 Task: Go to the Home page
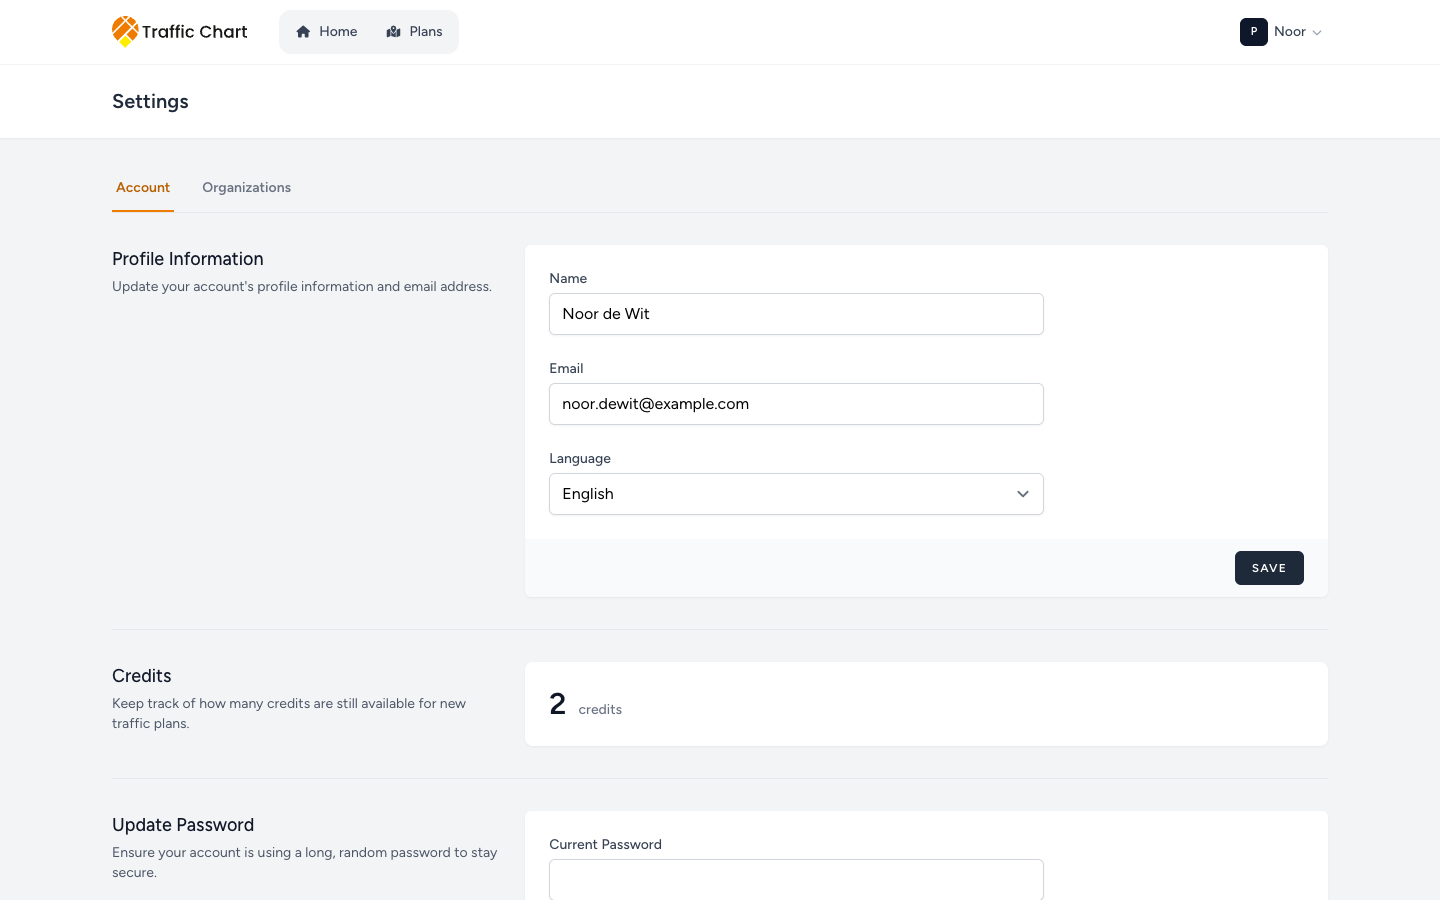(326, 32)
